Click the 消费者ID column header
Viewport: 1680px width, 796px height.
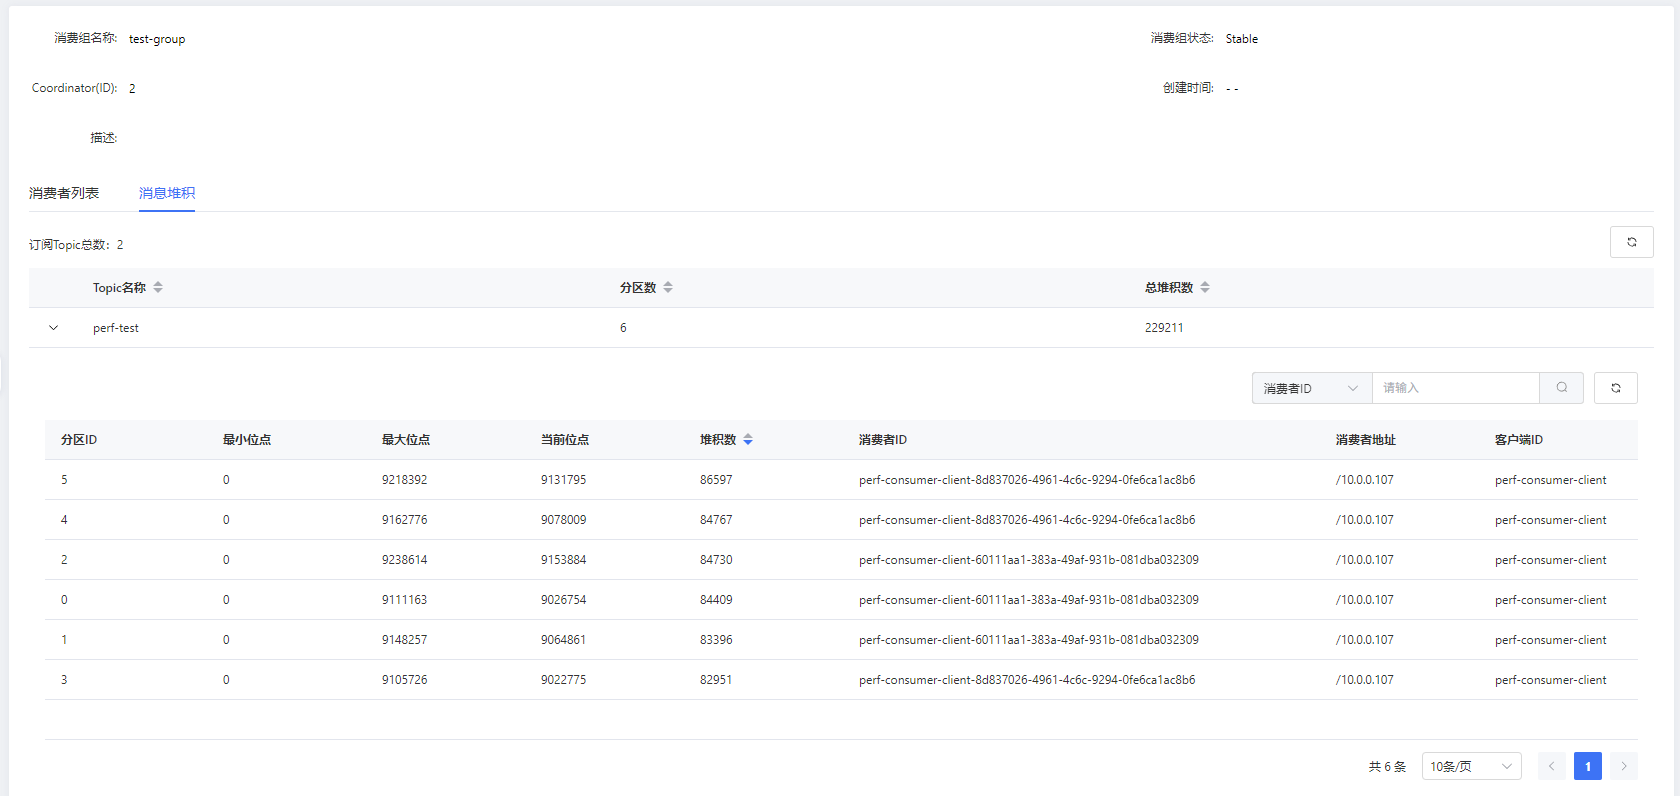[x=882, y=440]
